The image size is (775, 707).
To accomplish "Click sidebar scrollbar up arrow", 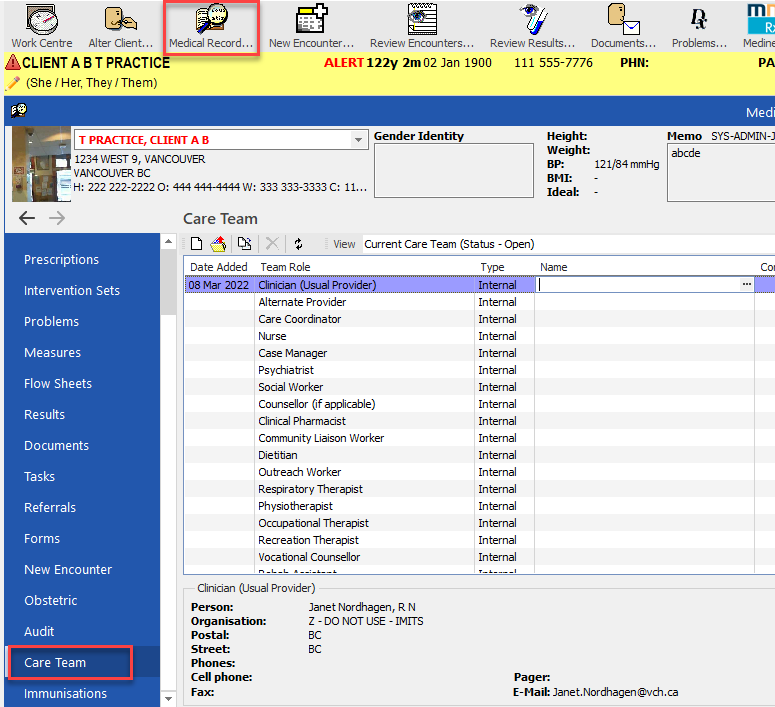I will [x=169, y=241].
